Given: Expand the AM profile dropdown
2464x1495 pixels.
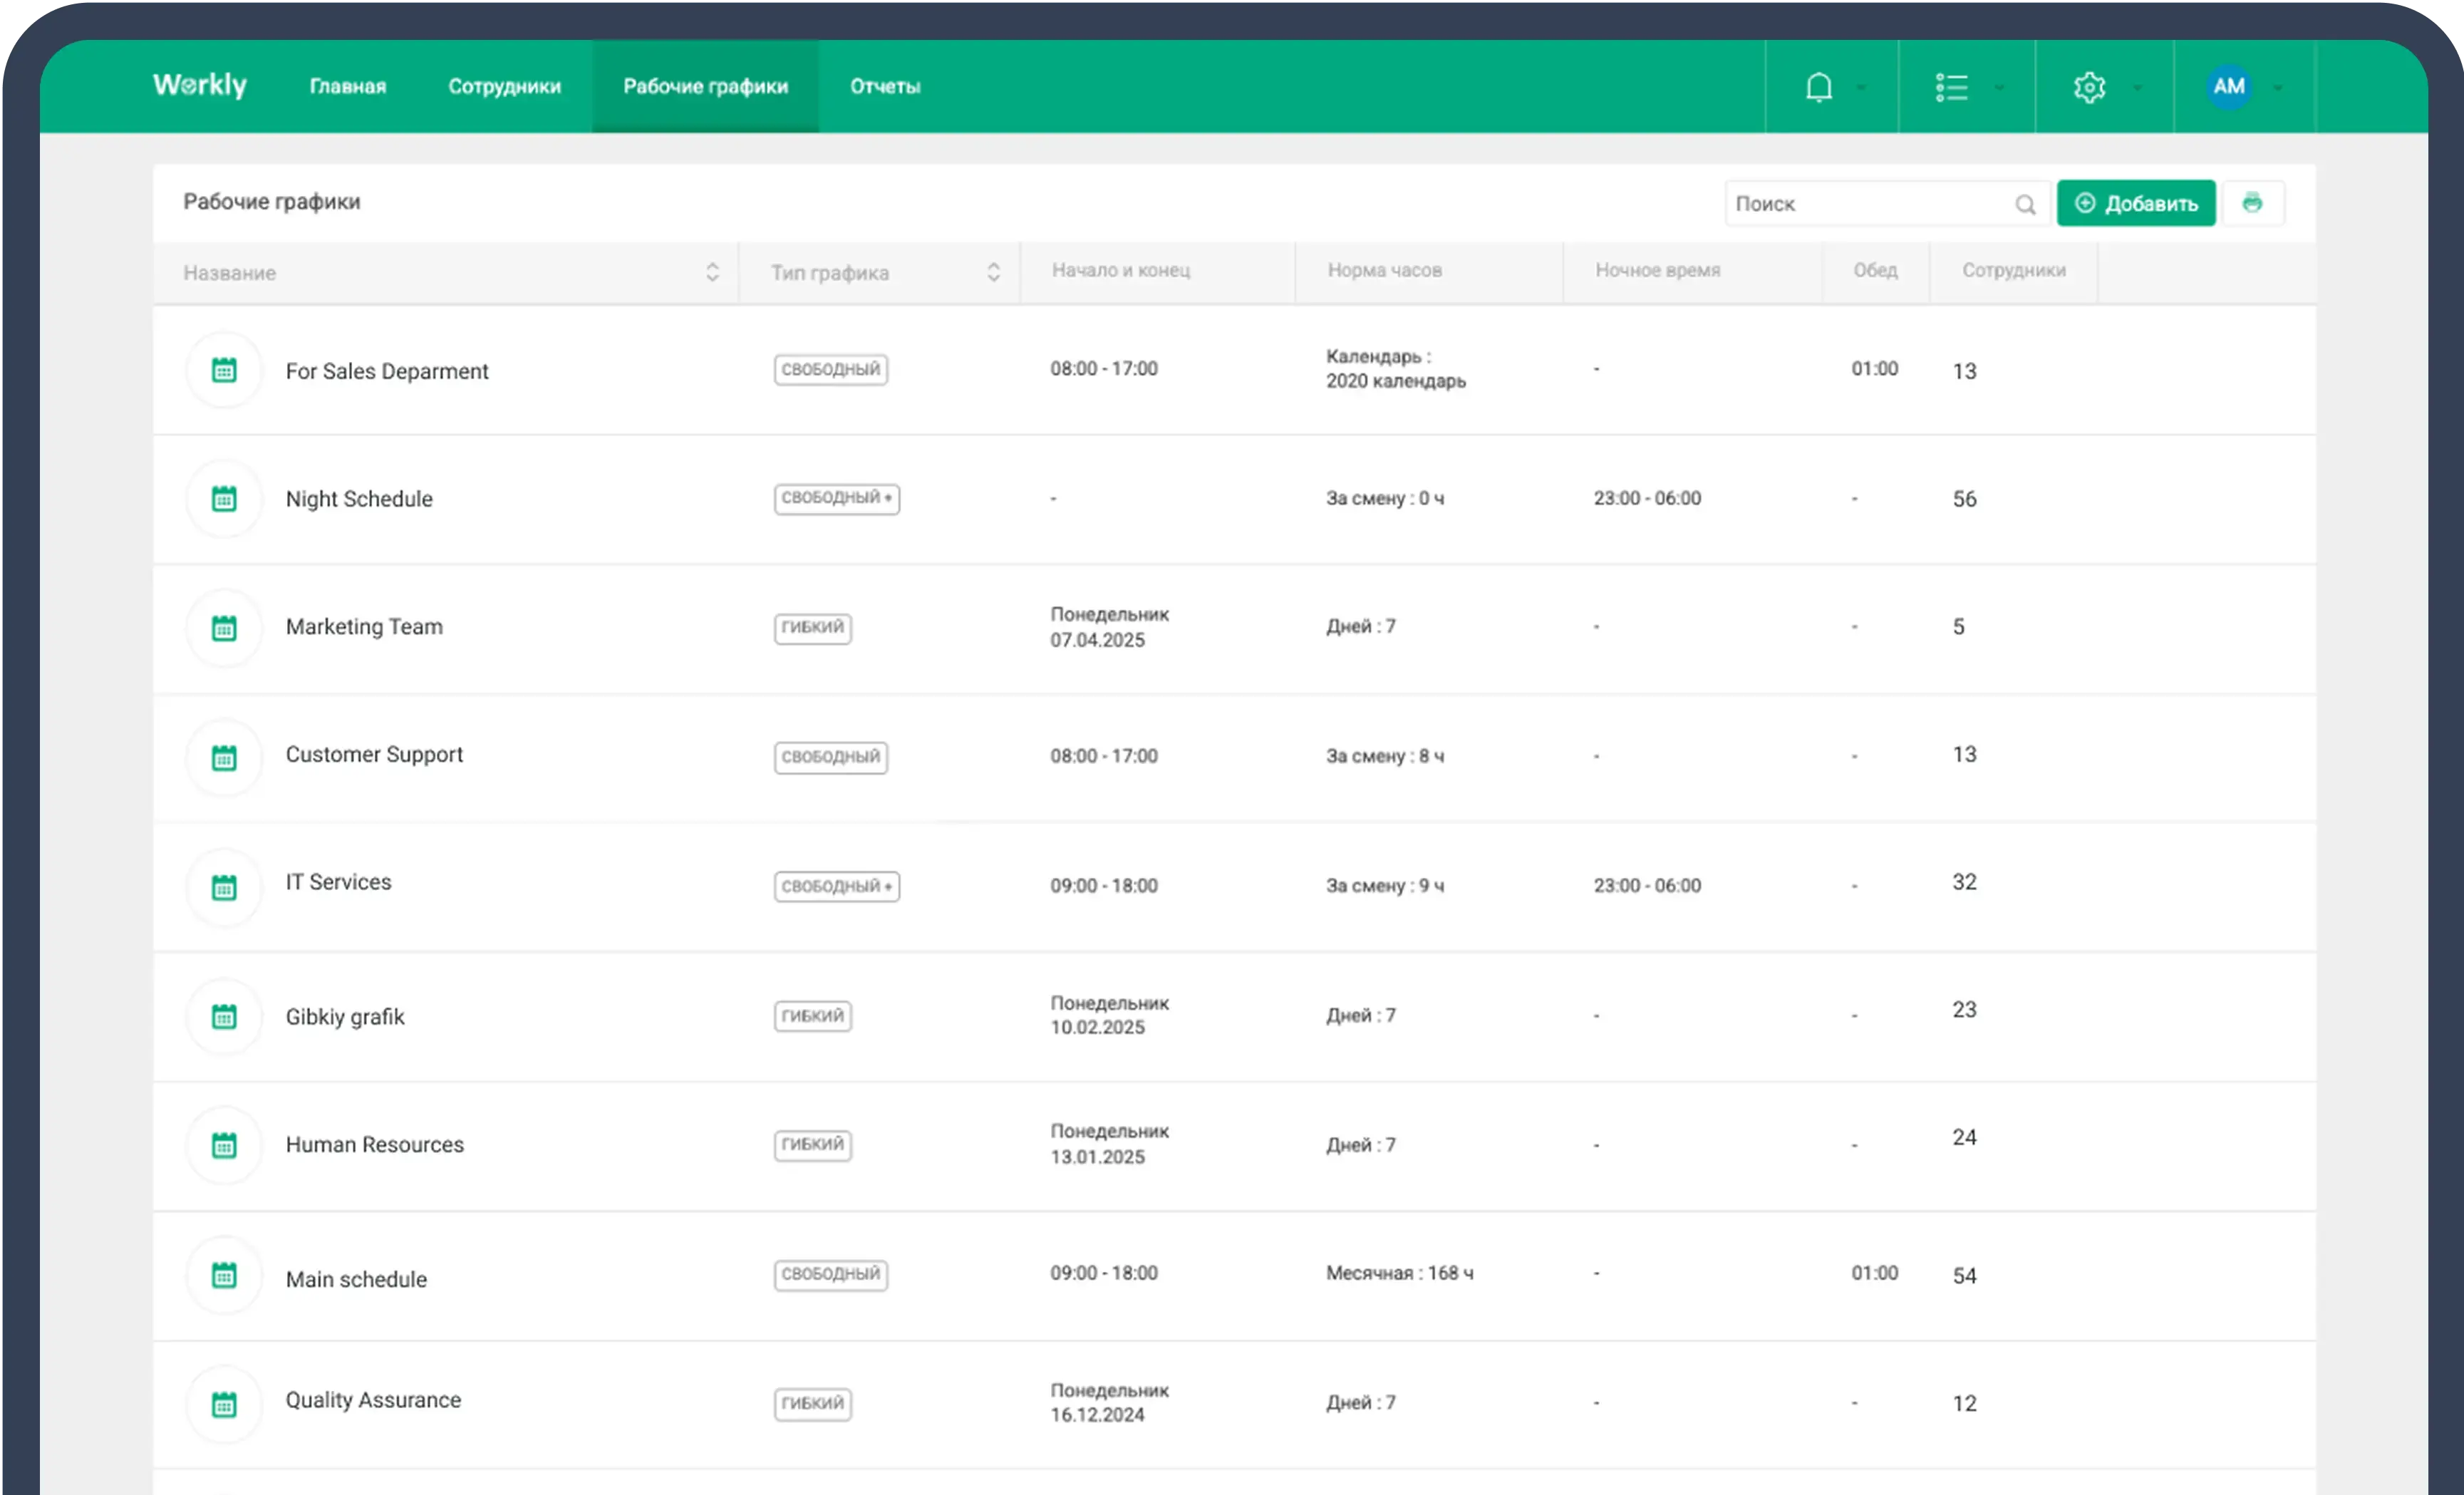Looking at the screenshot, I should coord(2278,86).
